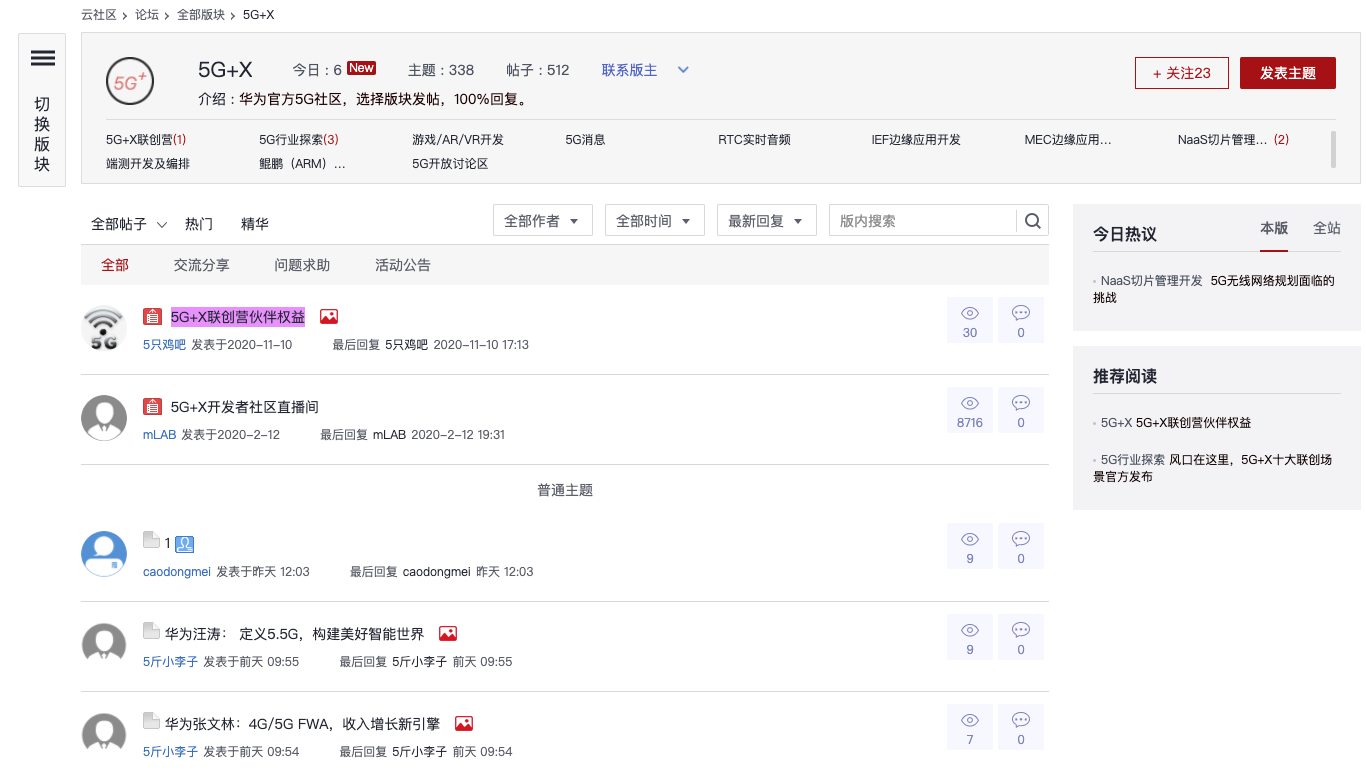
Task: Click the image icon after 5G+X联创营伙伴权益
Action: click(x=329, y=317)
